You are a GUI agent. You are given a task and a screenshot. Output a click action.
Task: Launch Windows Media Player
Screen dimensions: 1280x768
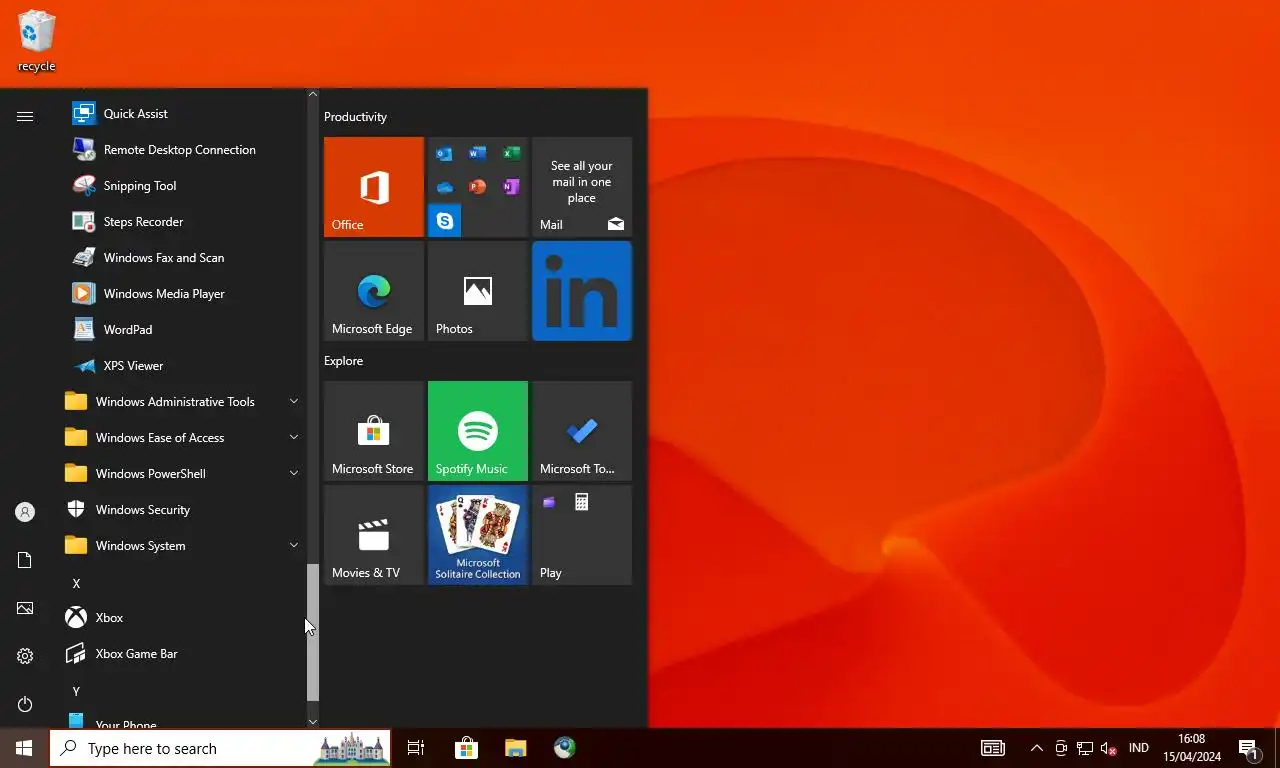pos(184,294)
